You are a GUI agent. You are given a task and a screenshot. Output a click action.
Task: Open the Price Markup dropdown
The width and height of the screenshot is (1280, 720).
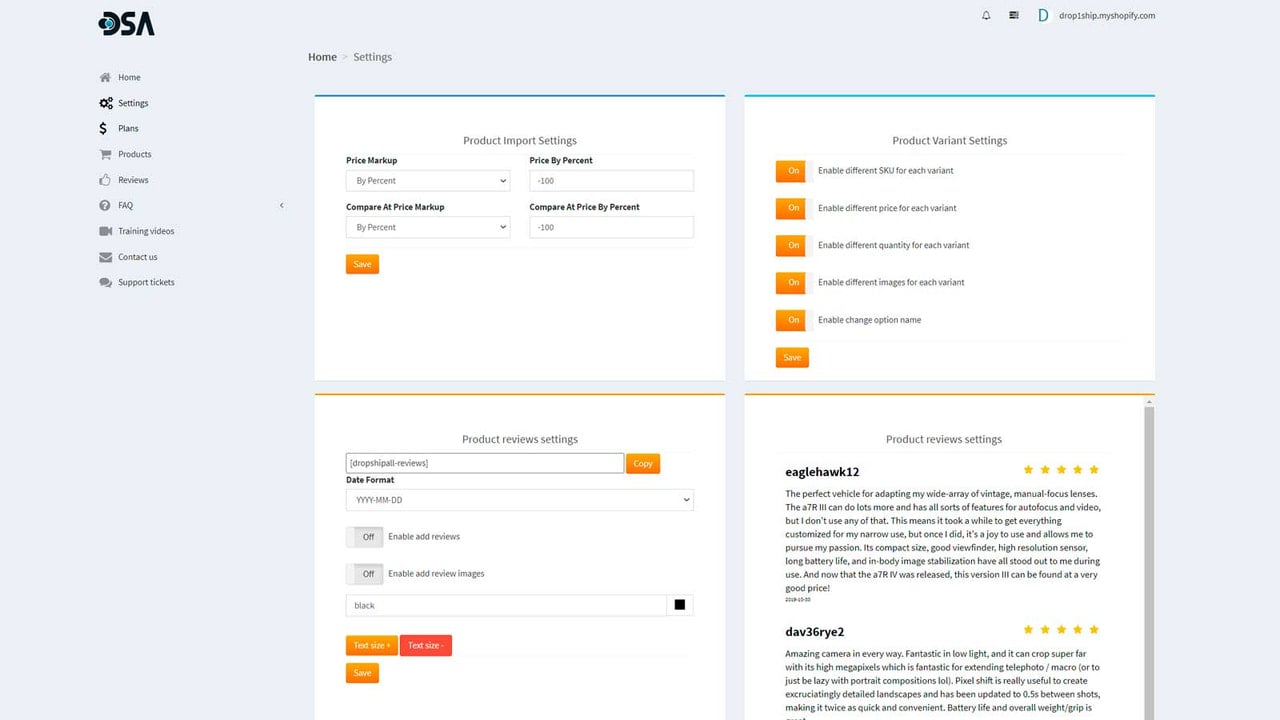click(x=428, y=181)
